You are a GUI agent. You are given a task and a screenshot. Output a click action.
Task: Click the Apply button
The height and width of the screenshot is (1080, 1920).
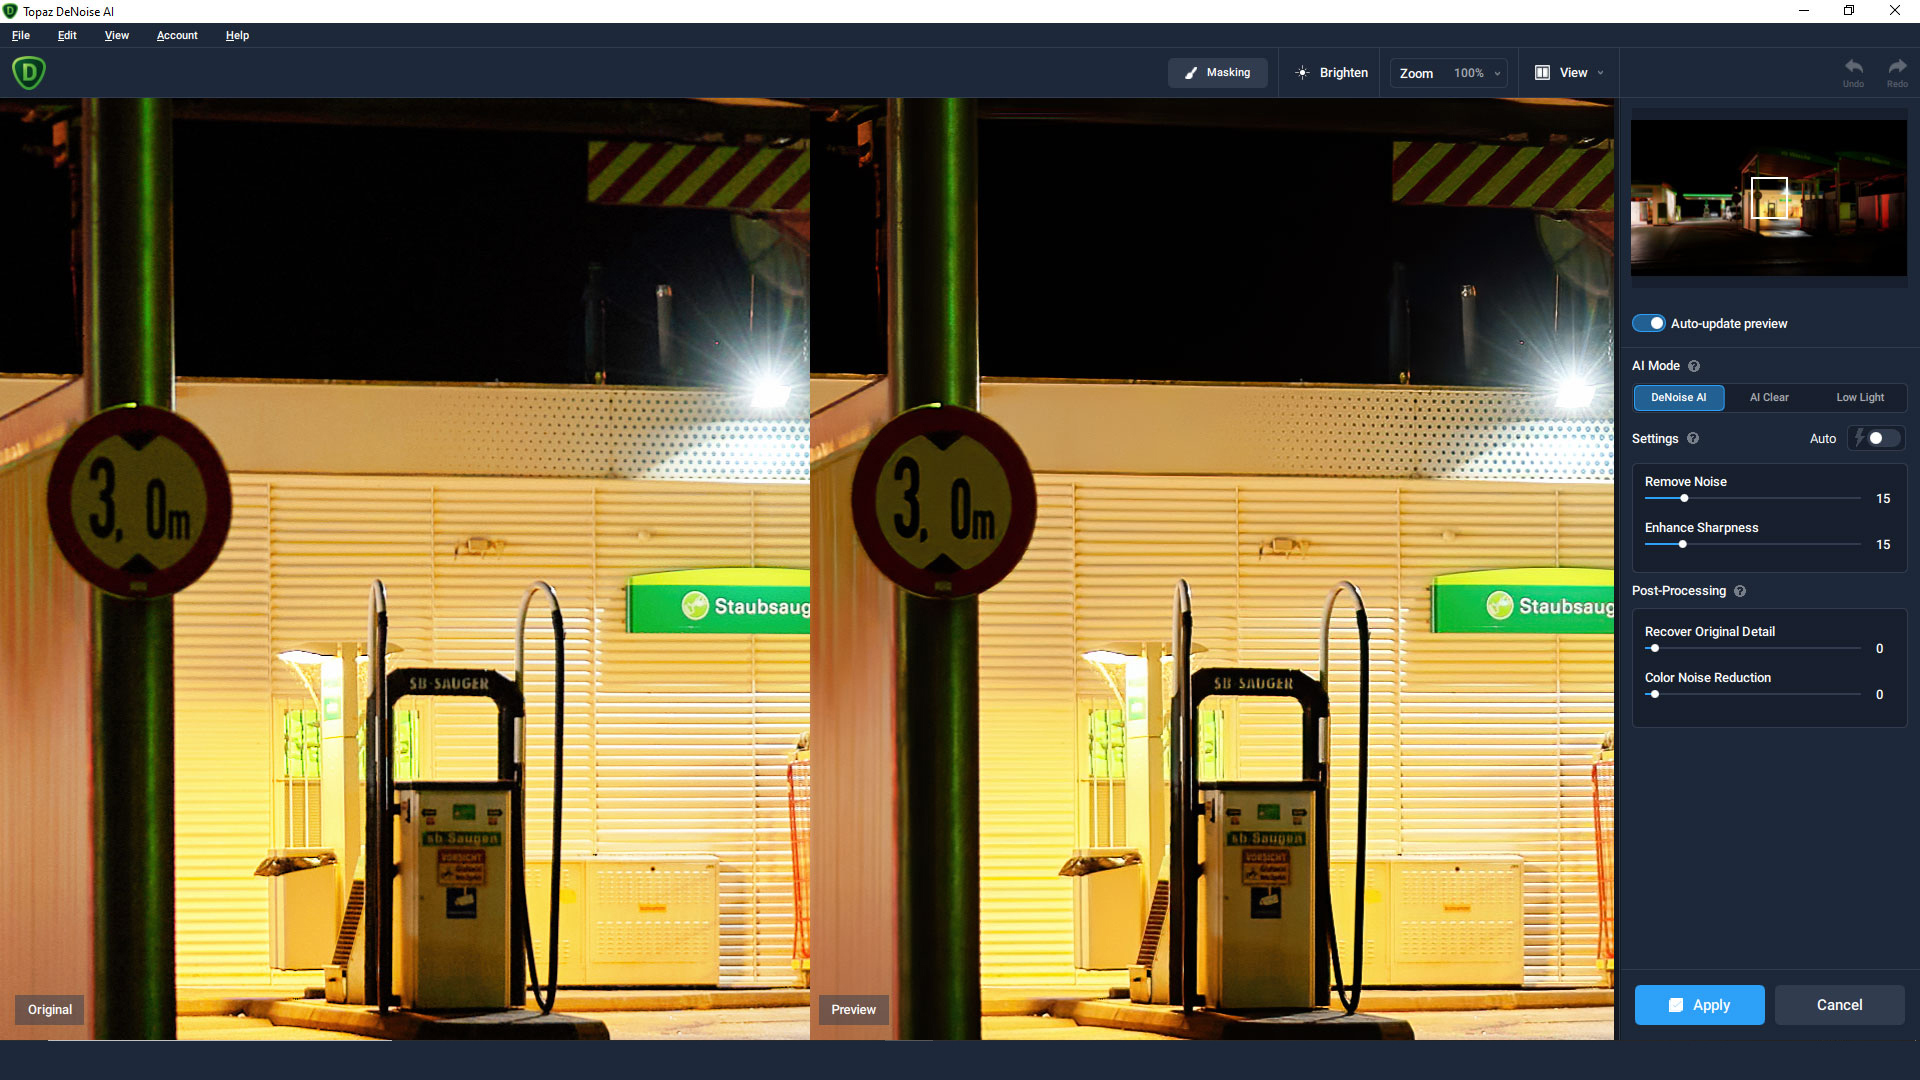click(1699, 1005)
